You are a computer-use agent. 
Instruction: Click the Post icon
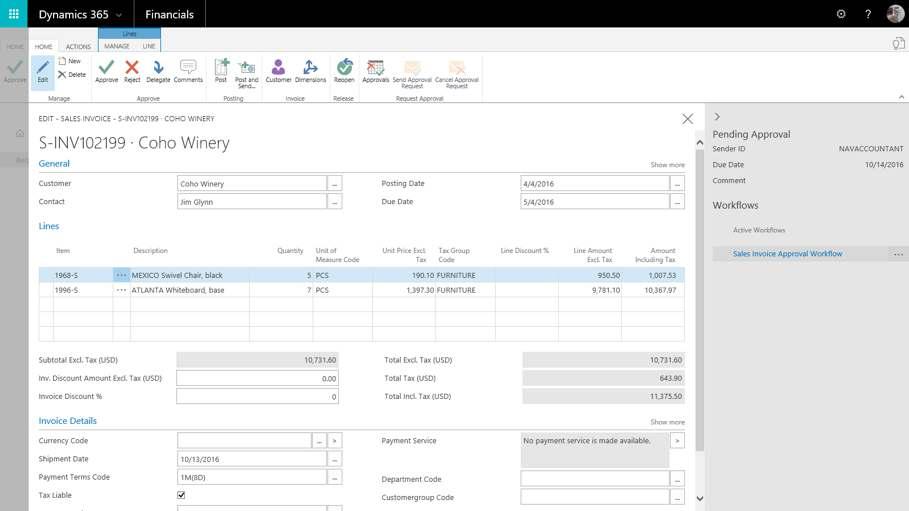(x=221, y=71)
